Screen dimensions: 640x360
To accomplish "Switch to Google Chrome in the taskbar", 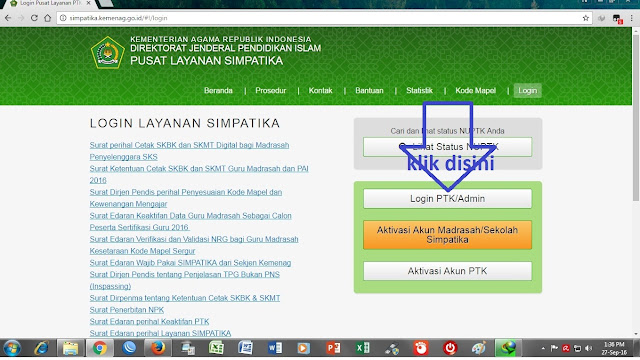I will (x=100, y=348).
